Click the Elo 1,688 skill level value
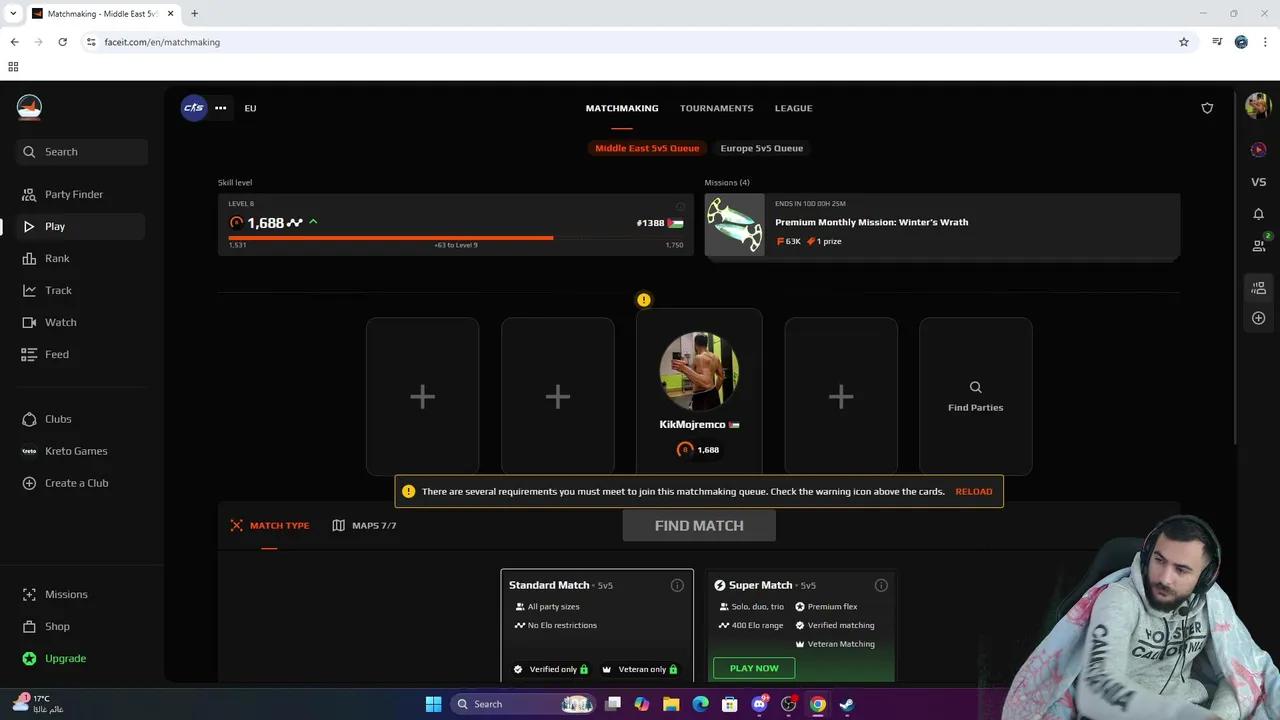The image size is (1280, 720). tap(265, 223)
